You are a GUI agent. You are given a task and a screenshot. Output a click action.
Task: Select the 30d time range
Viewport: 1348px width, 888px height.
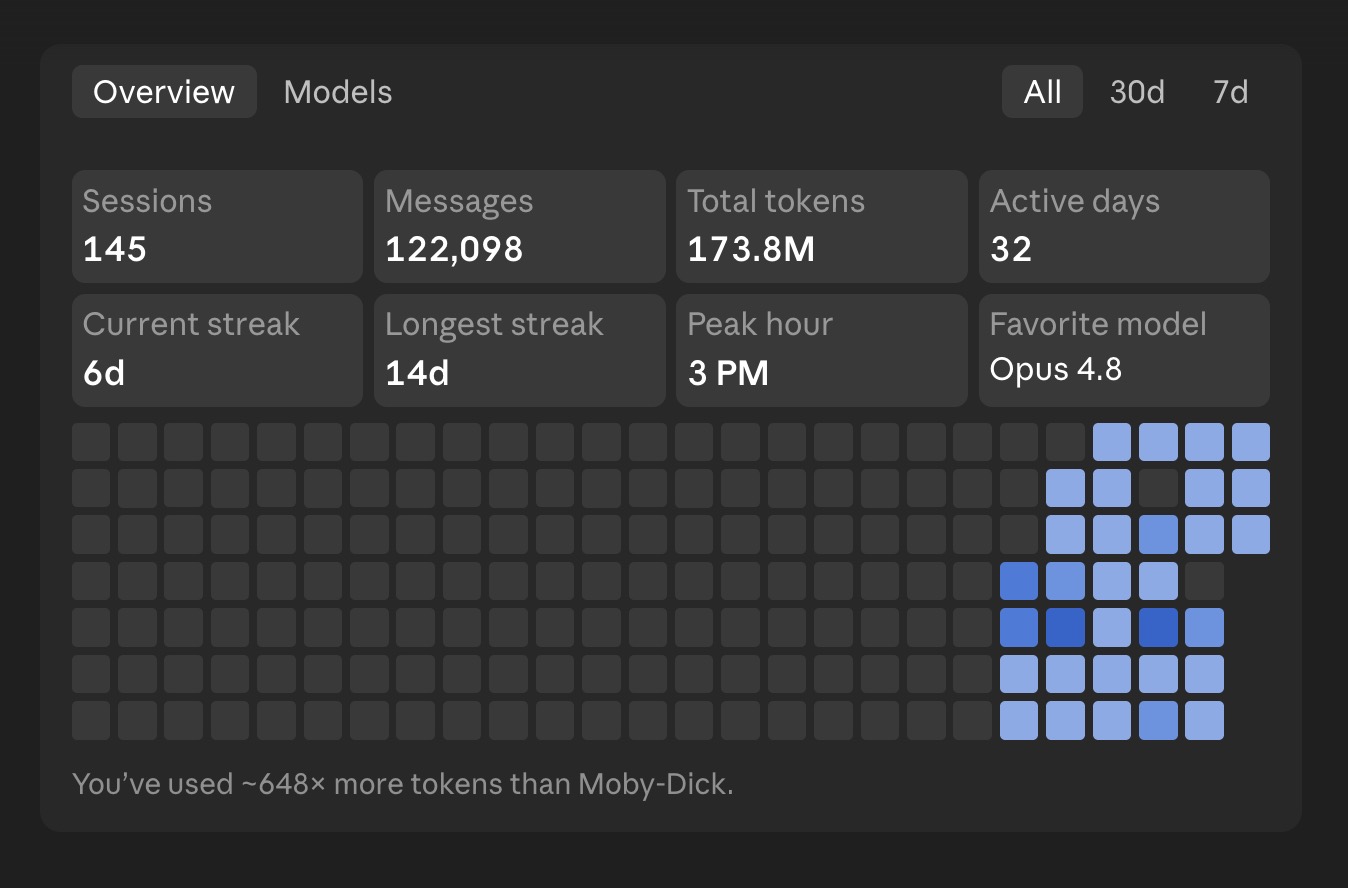click(1137, 92)
